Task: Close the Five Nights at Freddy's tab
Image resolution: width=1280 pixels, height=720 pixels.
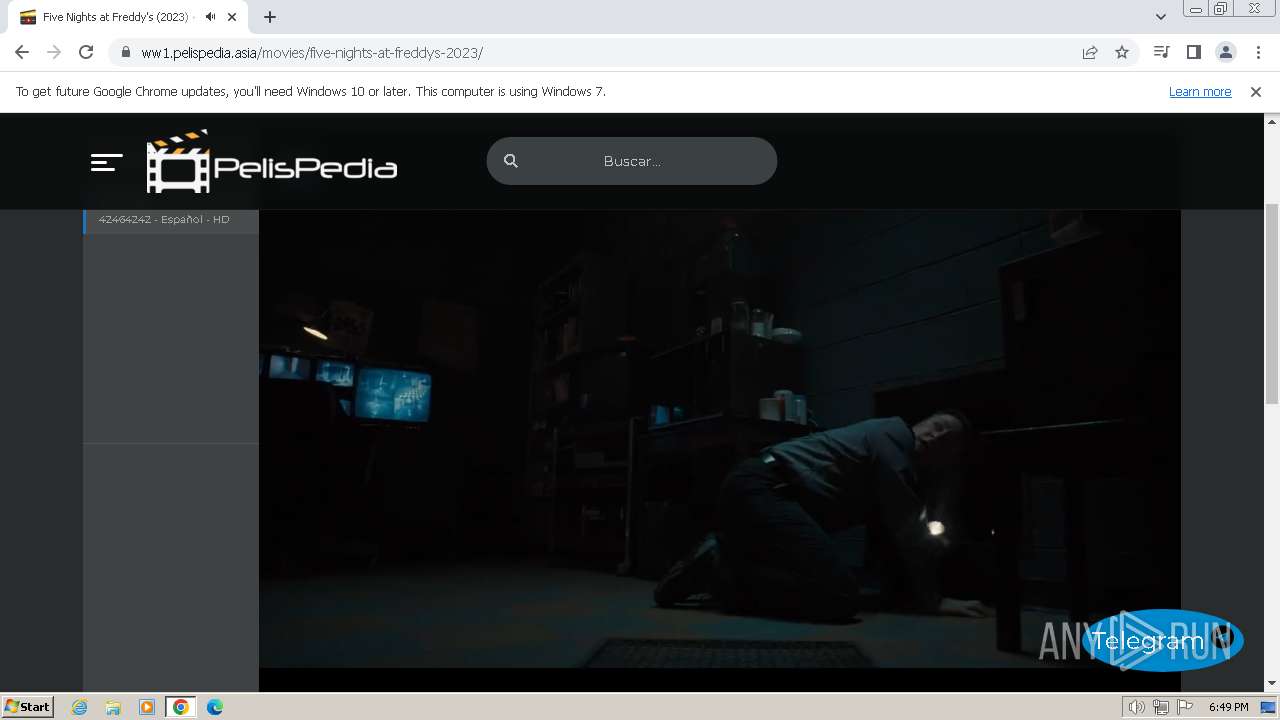Action: tap(232, 17)
